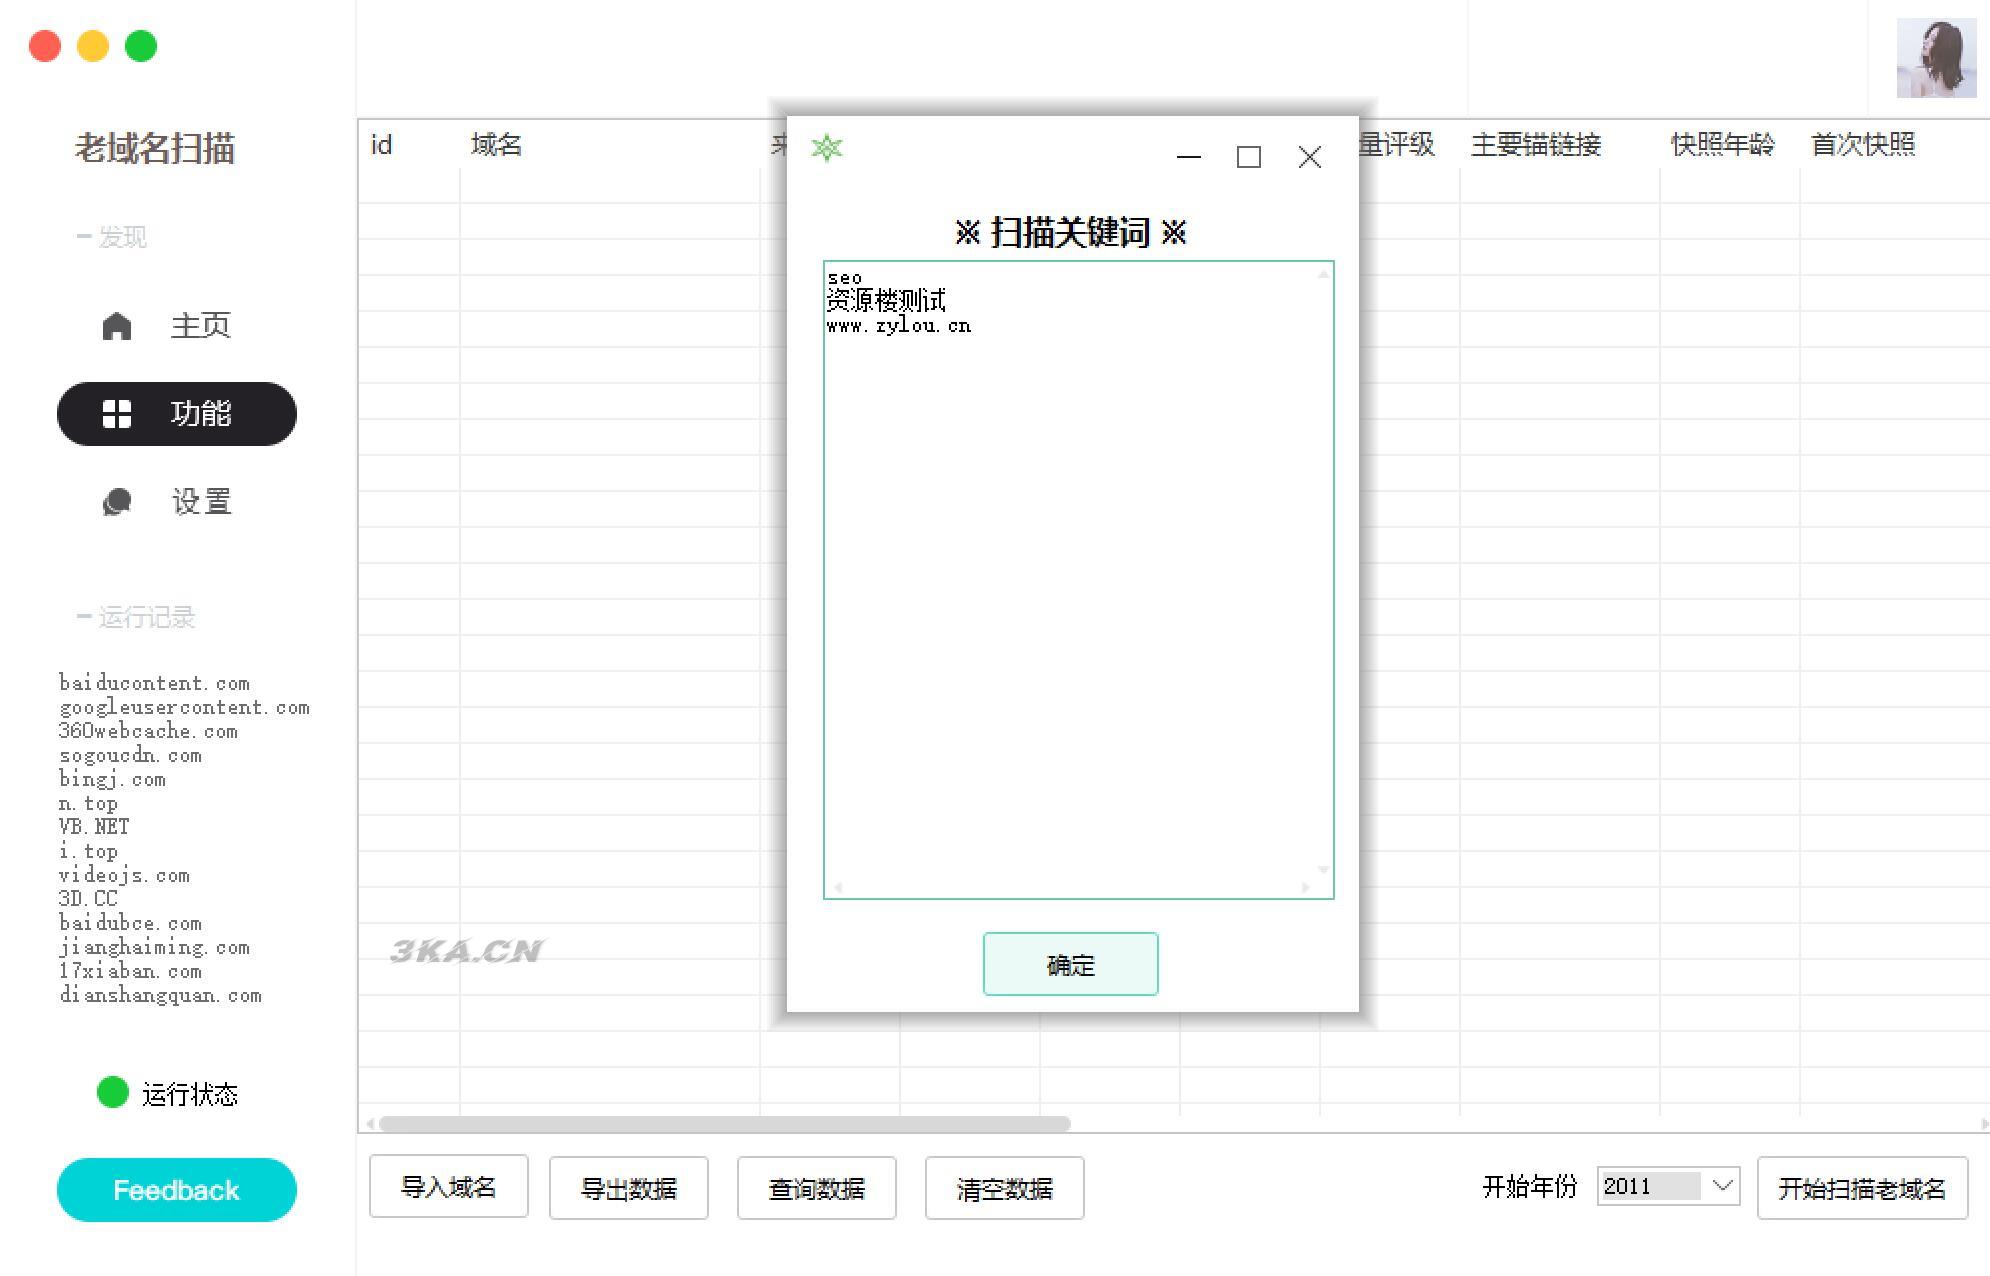Click n.top in run log
Screen dimensions: 1990x1276
click(89, 803)
